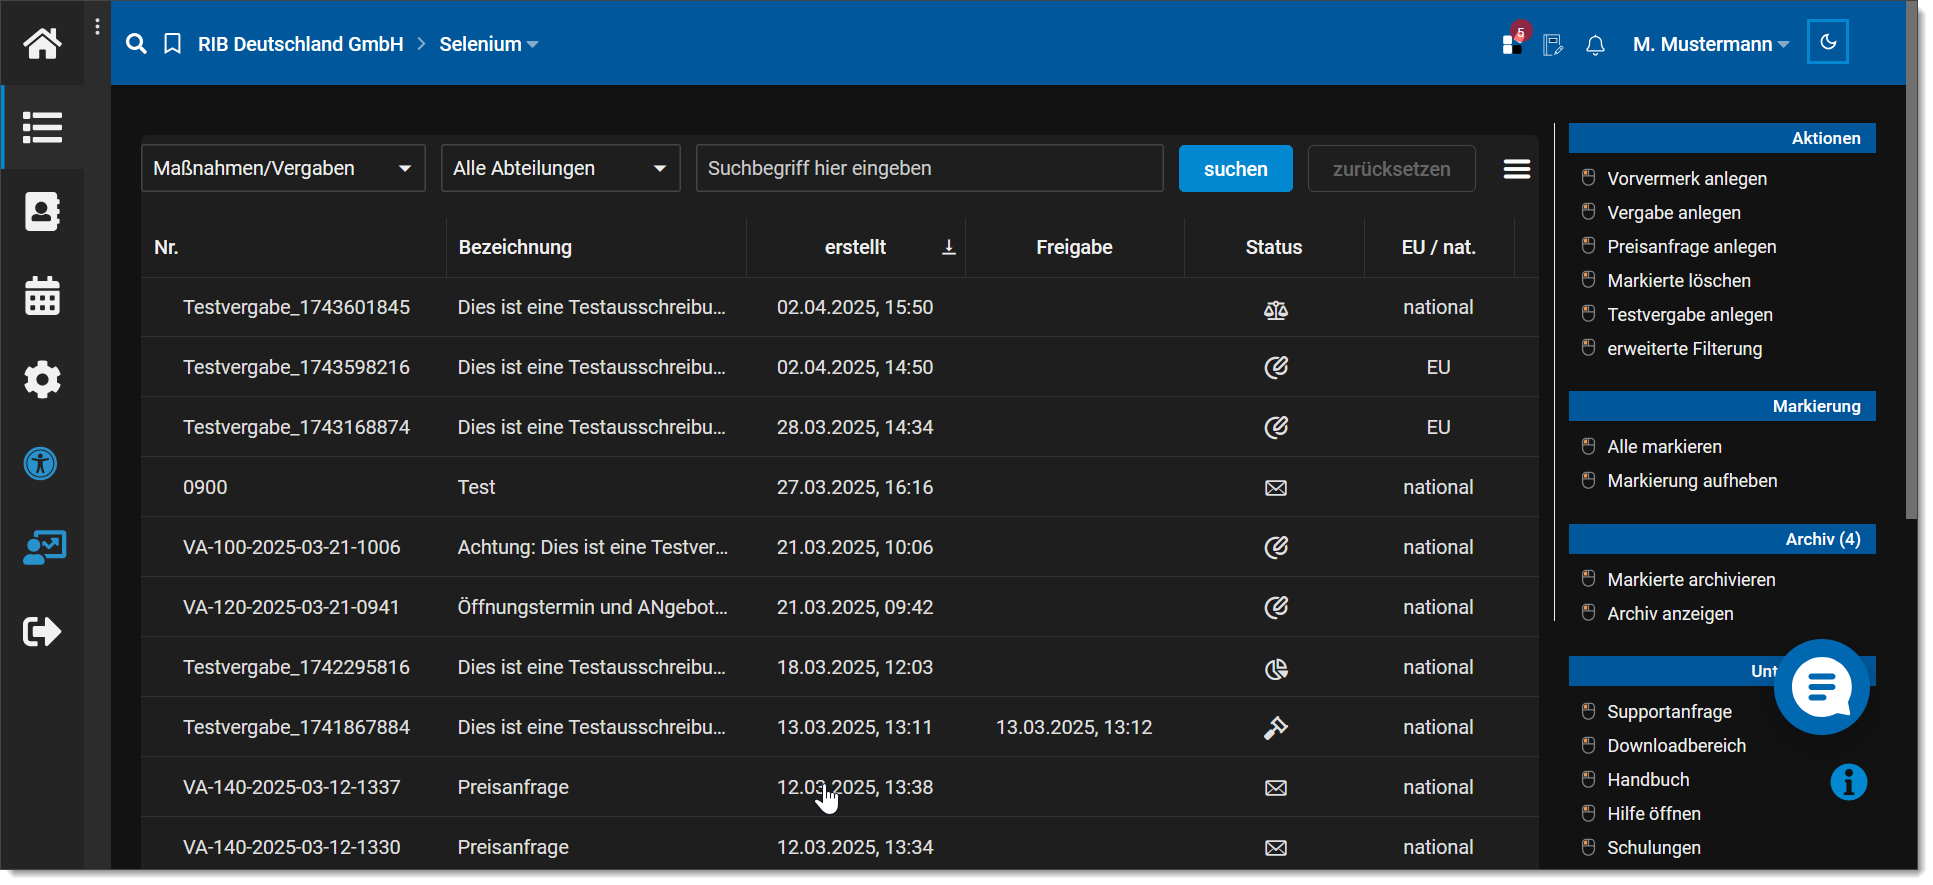Click the zurücksetzen button

click(1391, 169)
